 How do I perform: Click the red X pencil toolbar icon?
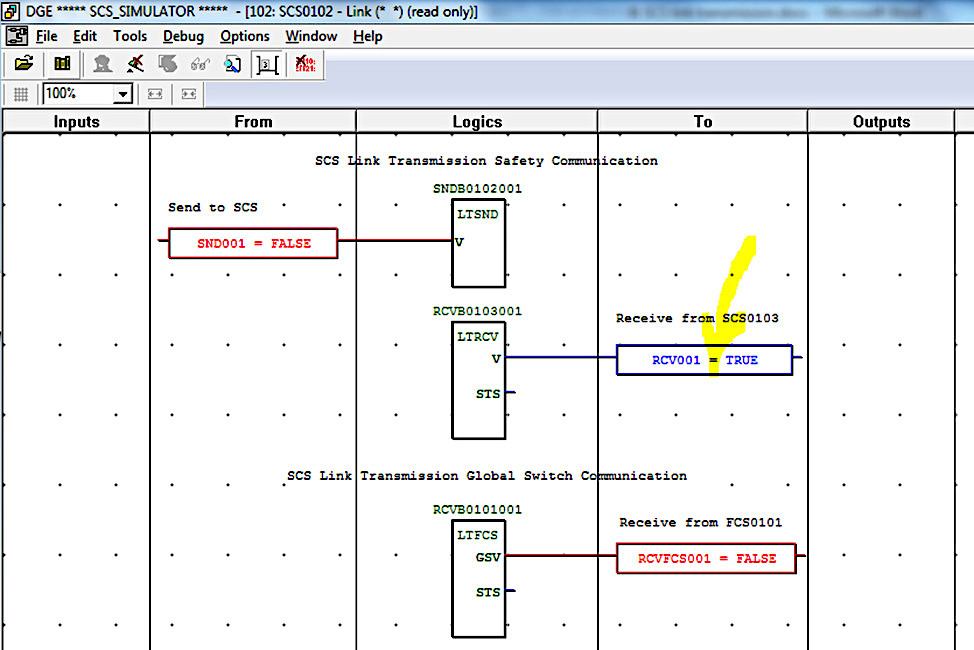coord(135,64)
